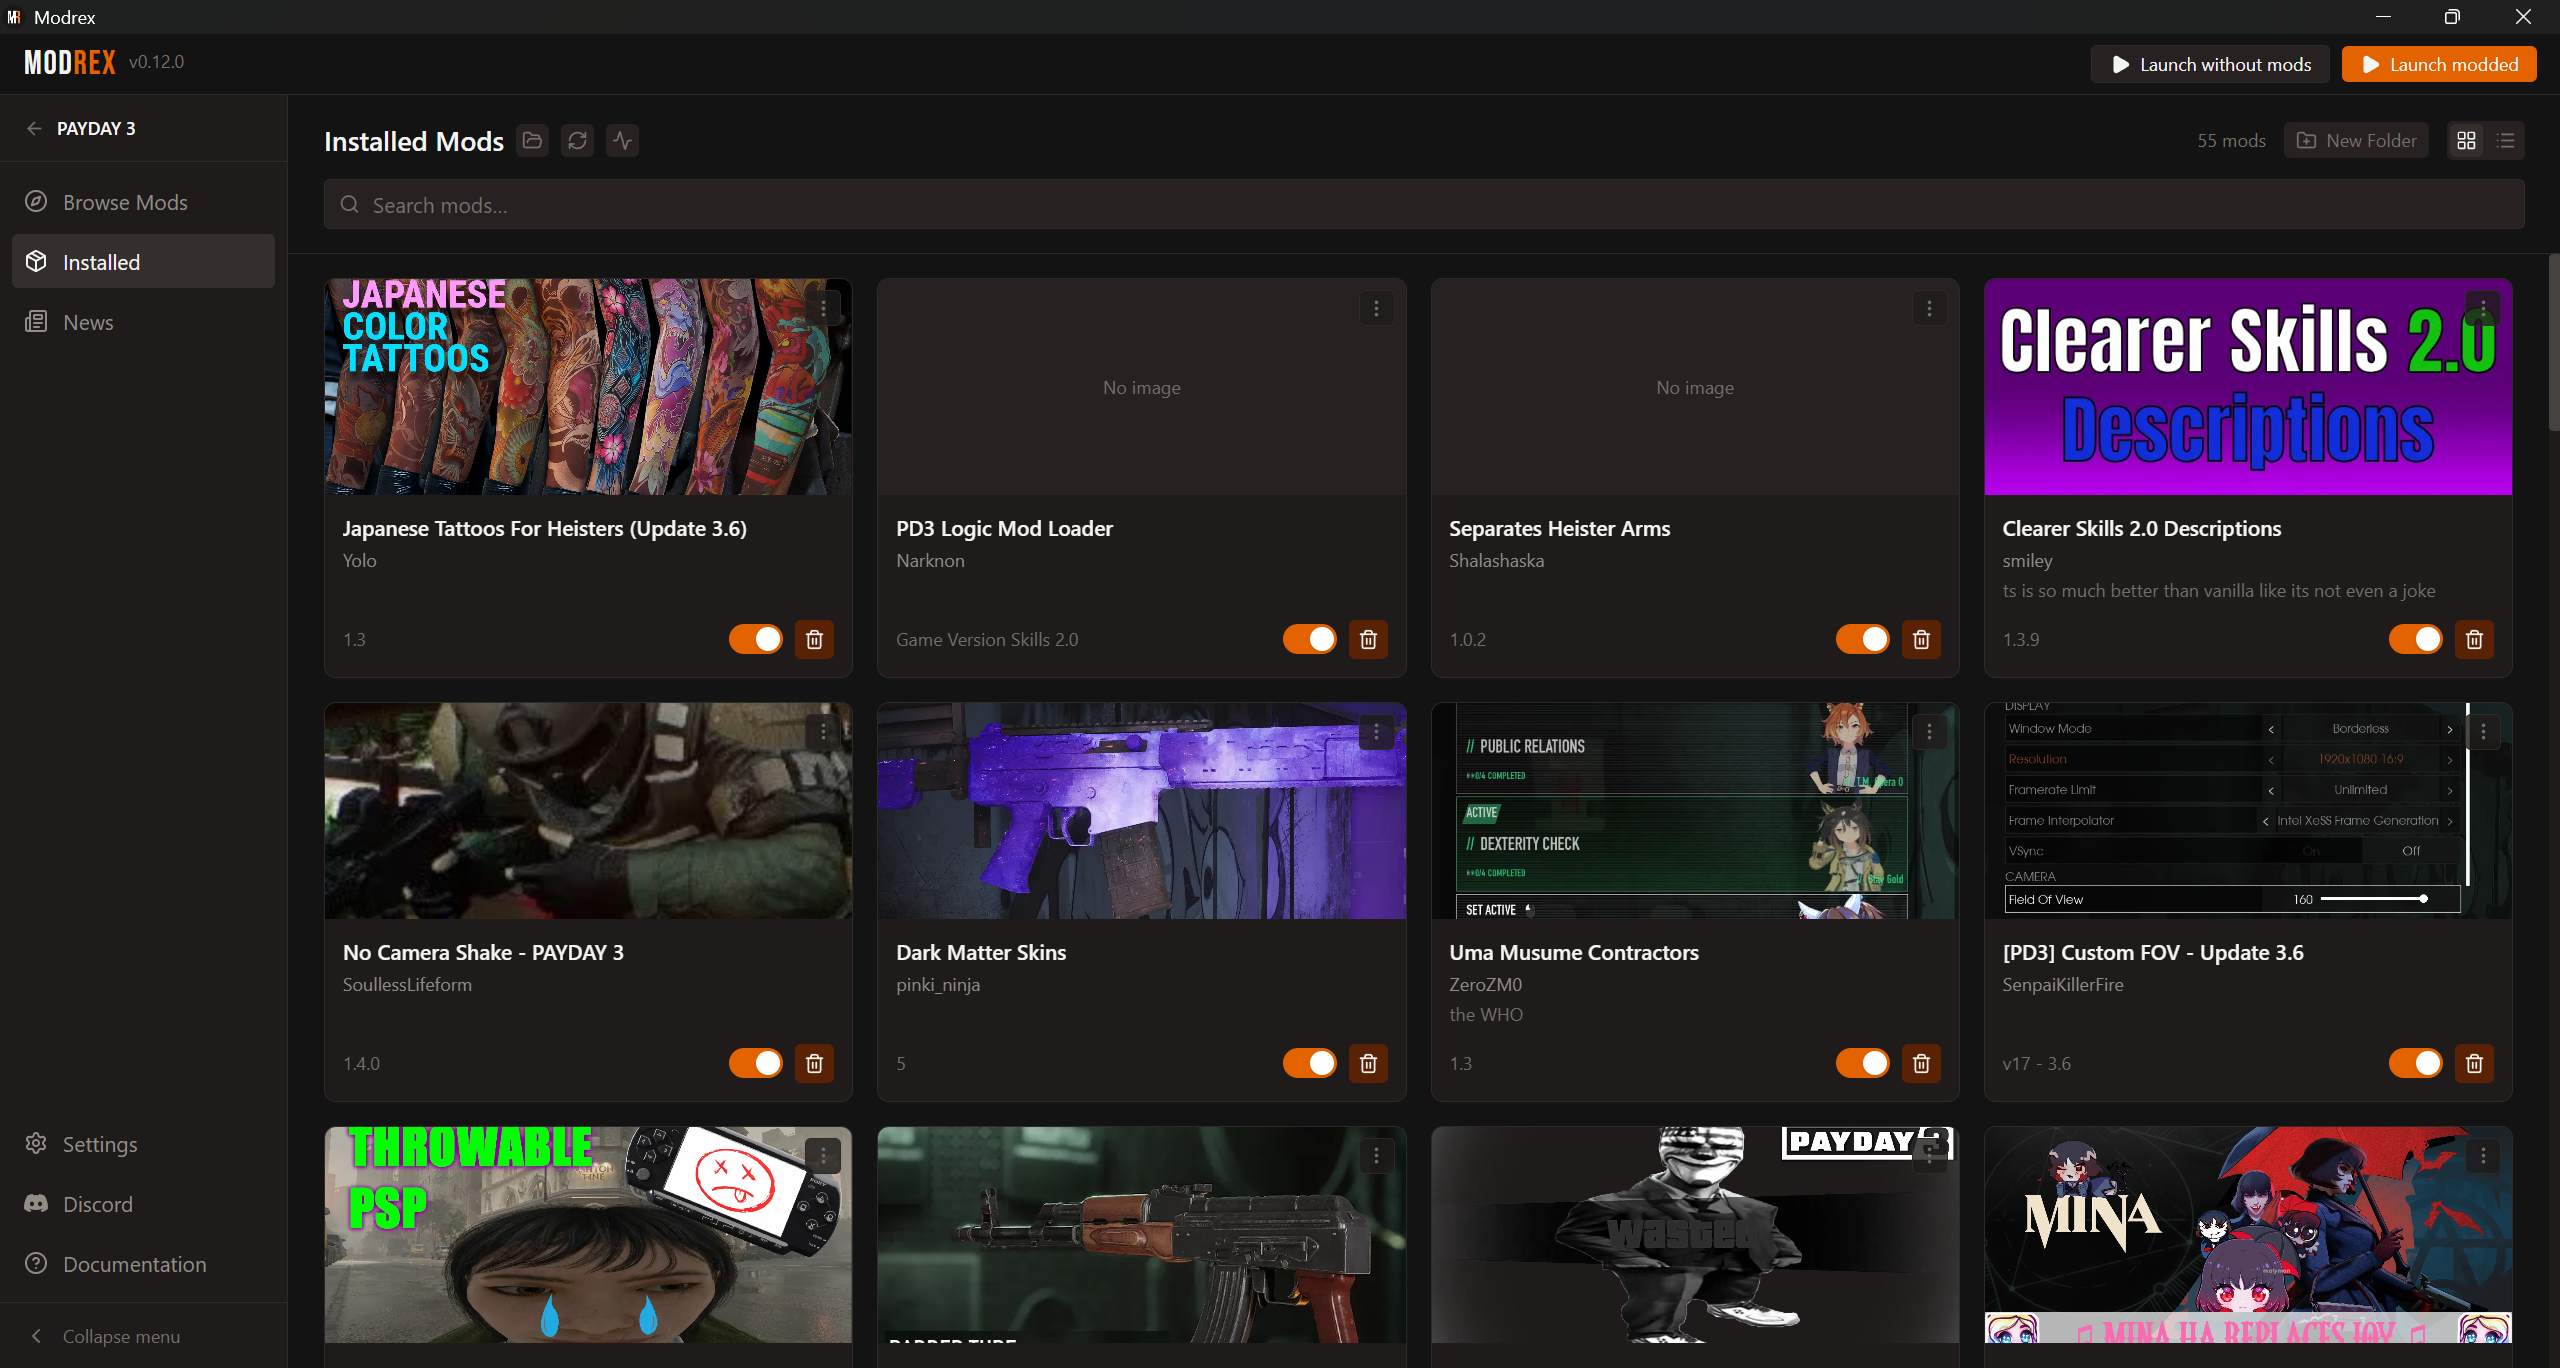Viewport: 2560px width, 1368px height.
Task: Delete No Camera Shake mod
Action: click(814, 1063)
